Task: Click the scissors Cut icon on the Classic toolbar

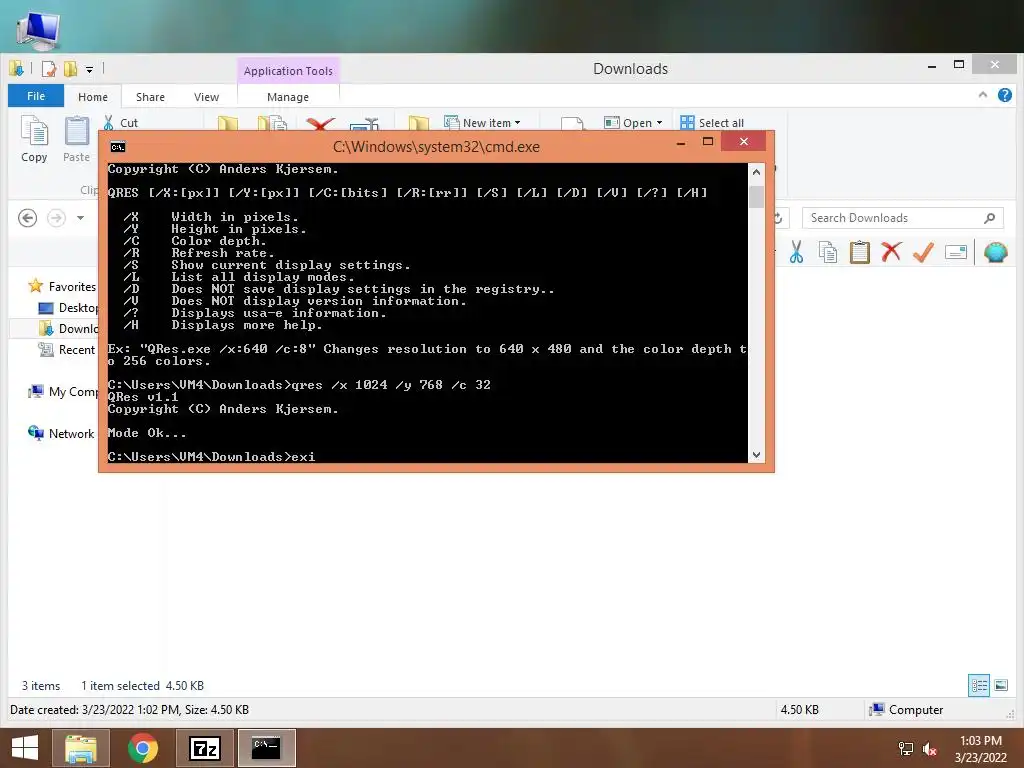Action: (796, 252)
